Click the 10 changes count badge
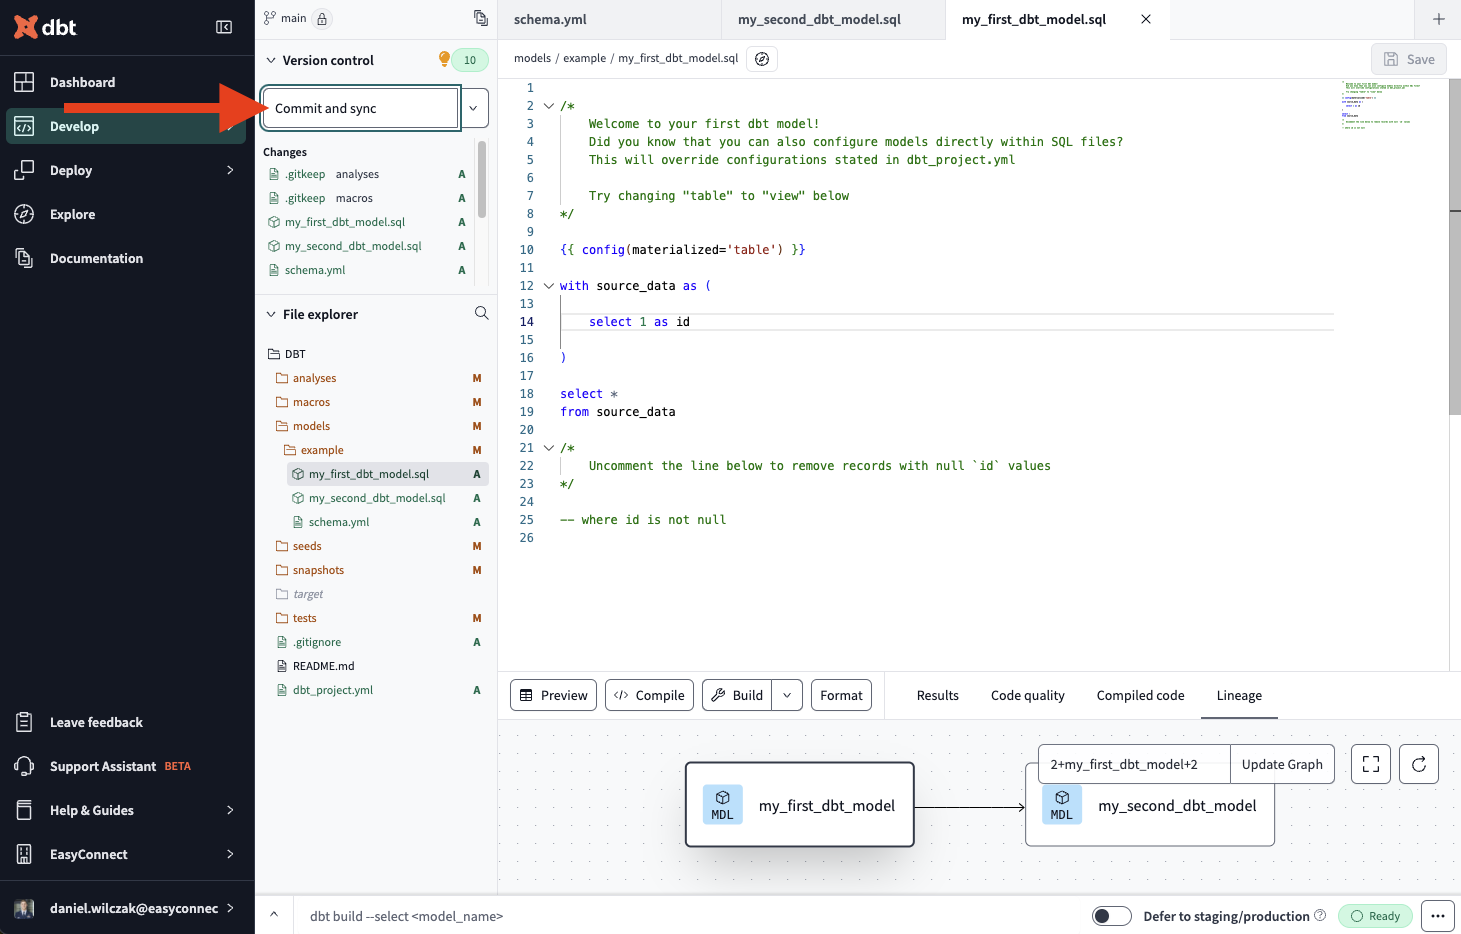This screenshot has height=934, width=1461. pos(470,60)
